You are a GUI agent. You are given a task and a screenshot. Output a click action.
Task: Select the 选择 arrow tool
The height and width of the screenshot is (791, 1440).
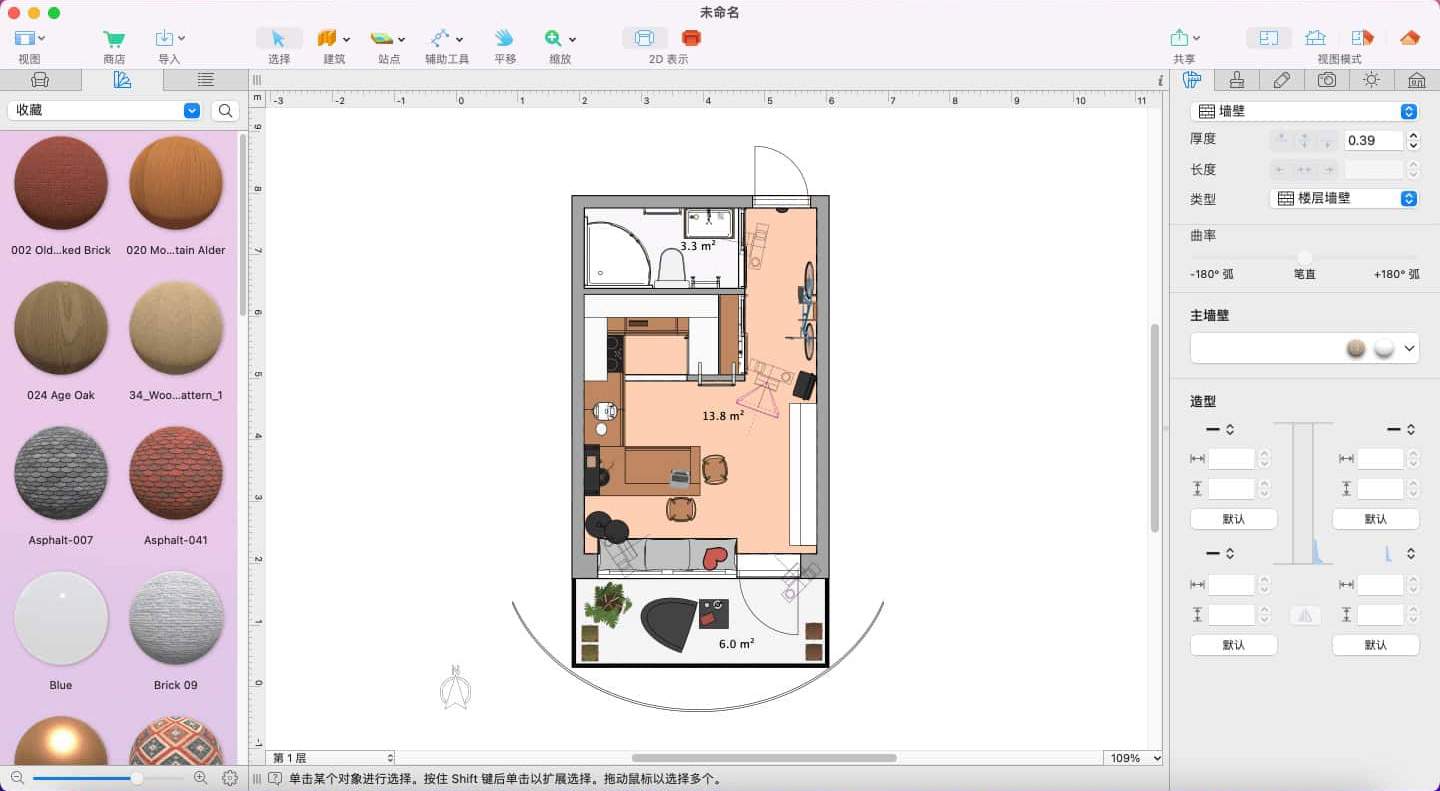(279, 39)
